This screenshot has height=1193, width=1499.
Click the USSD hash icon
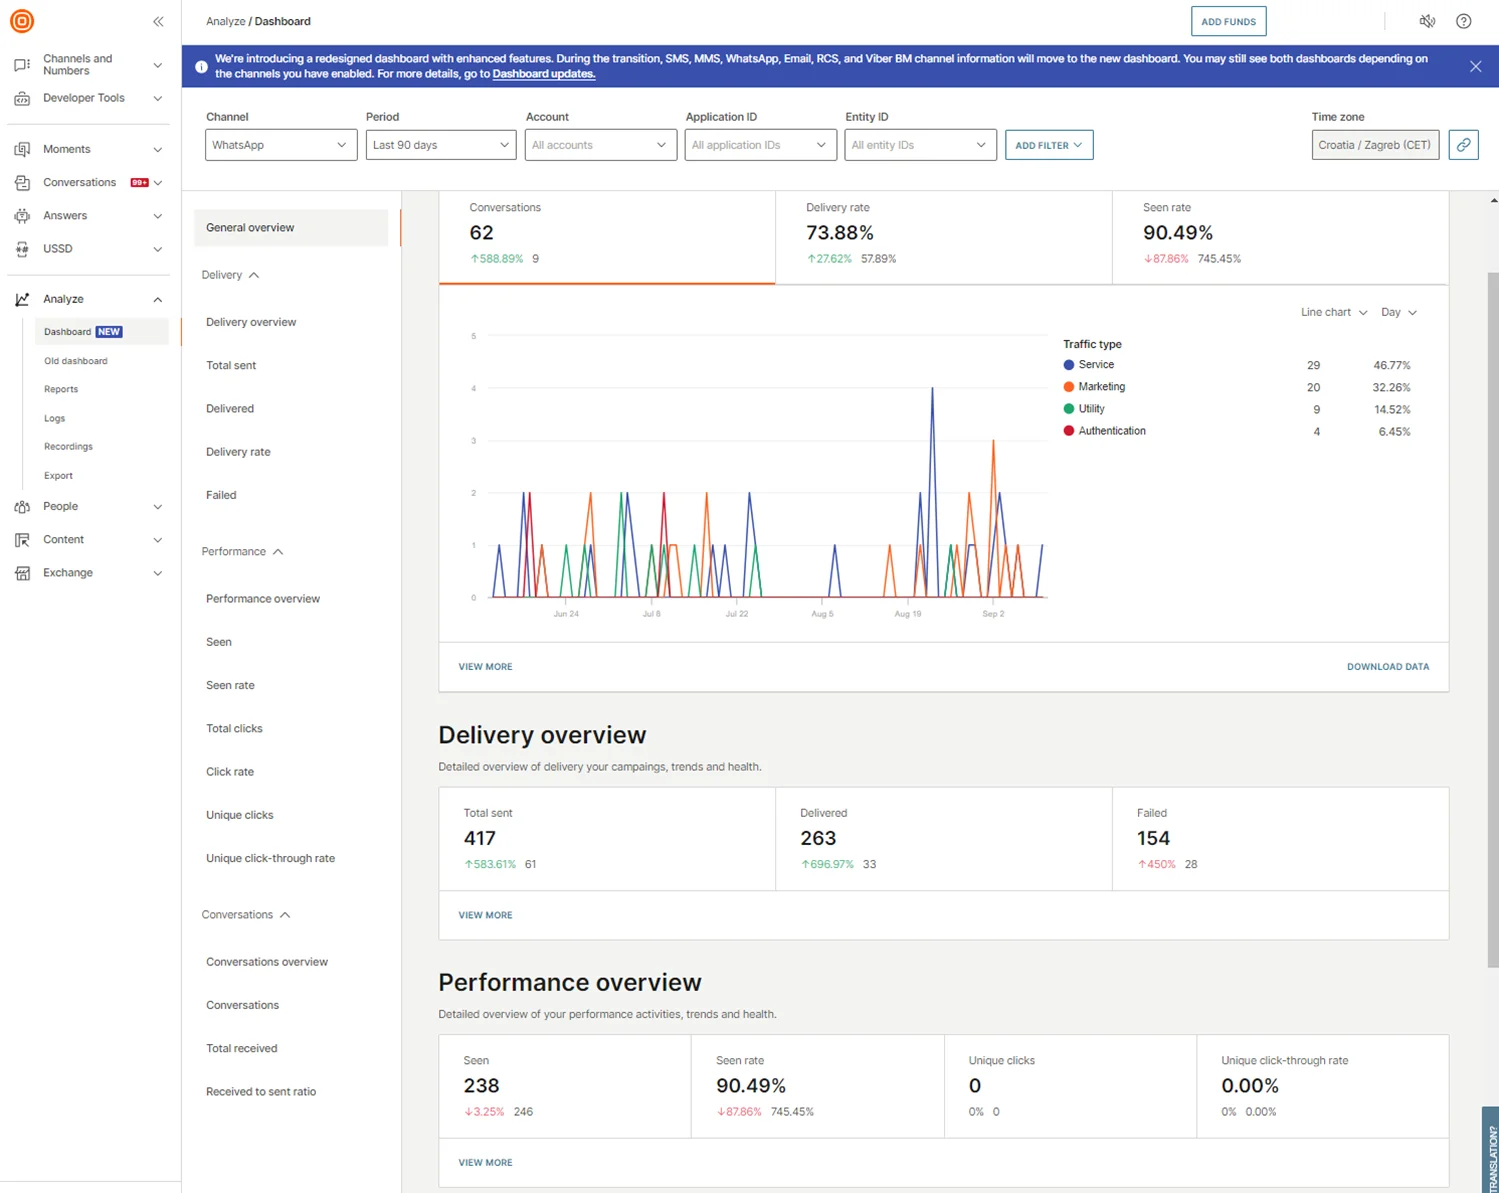pyautogui.click(x=22, y=248)
